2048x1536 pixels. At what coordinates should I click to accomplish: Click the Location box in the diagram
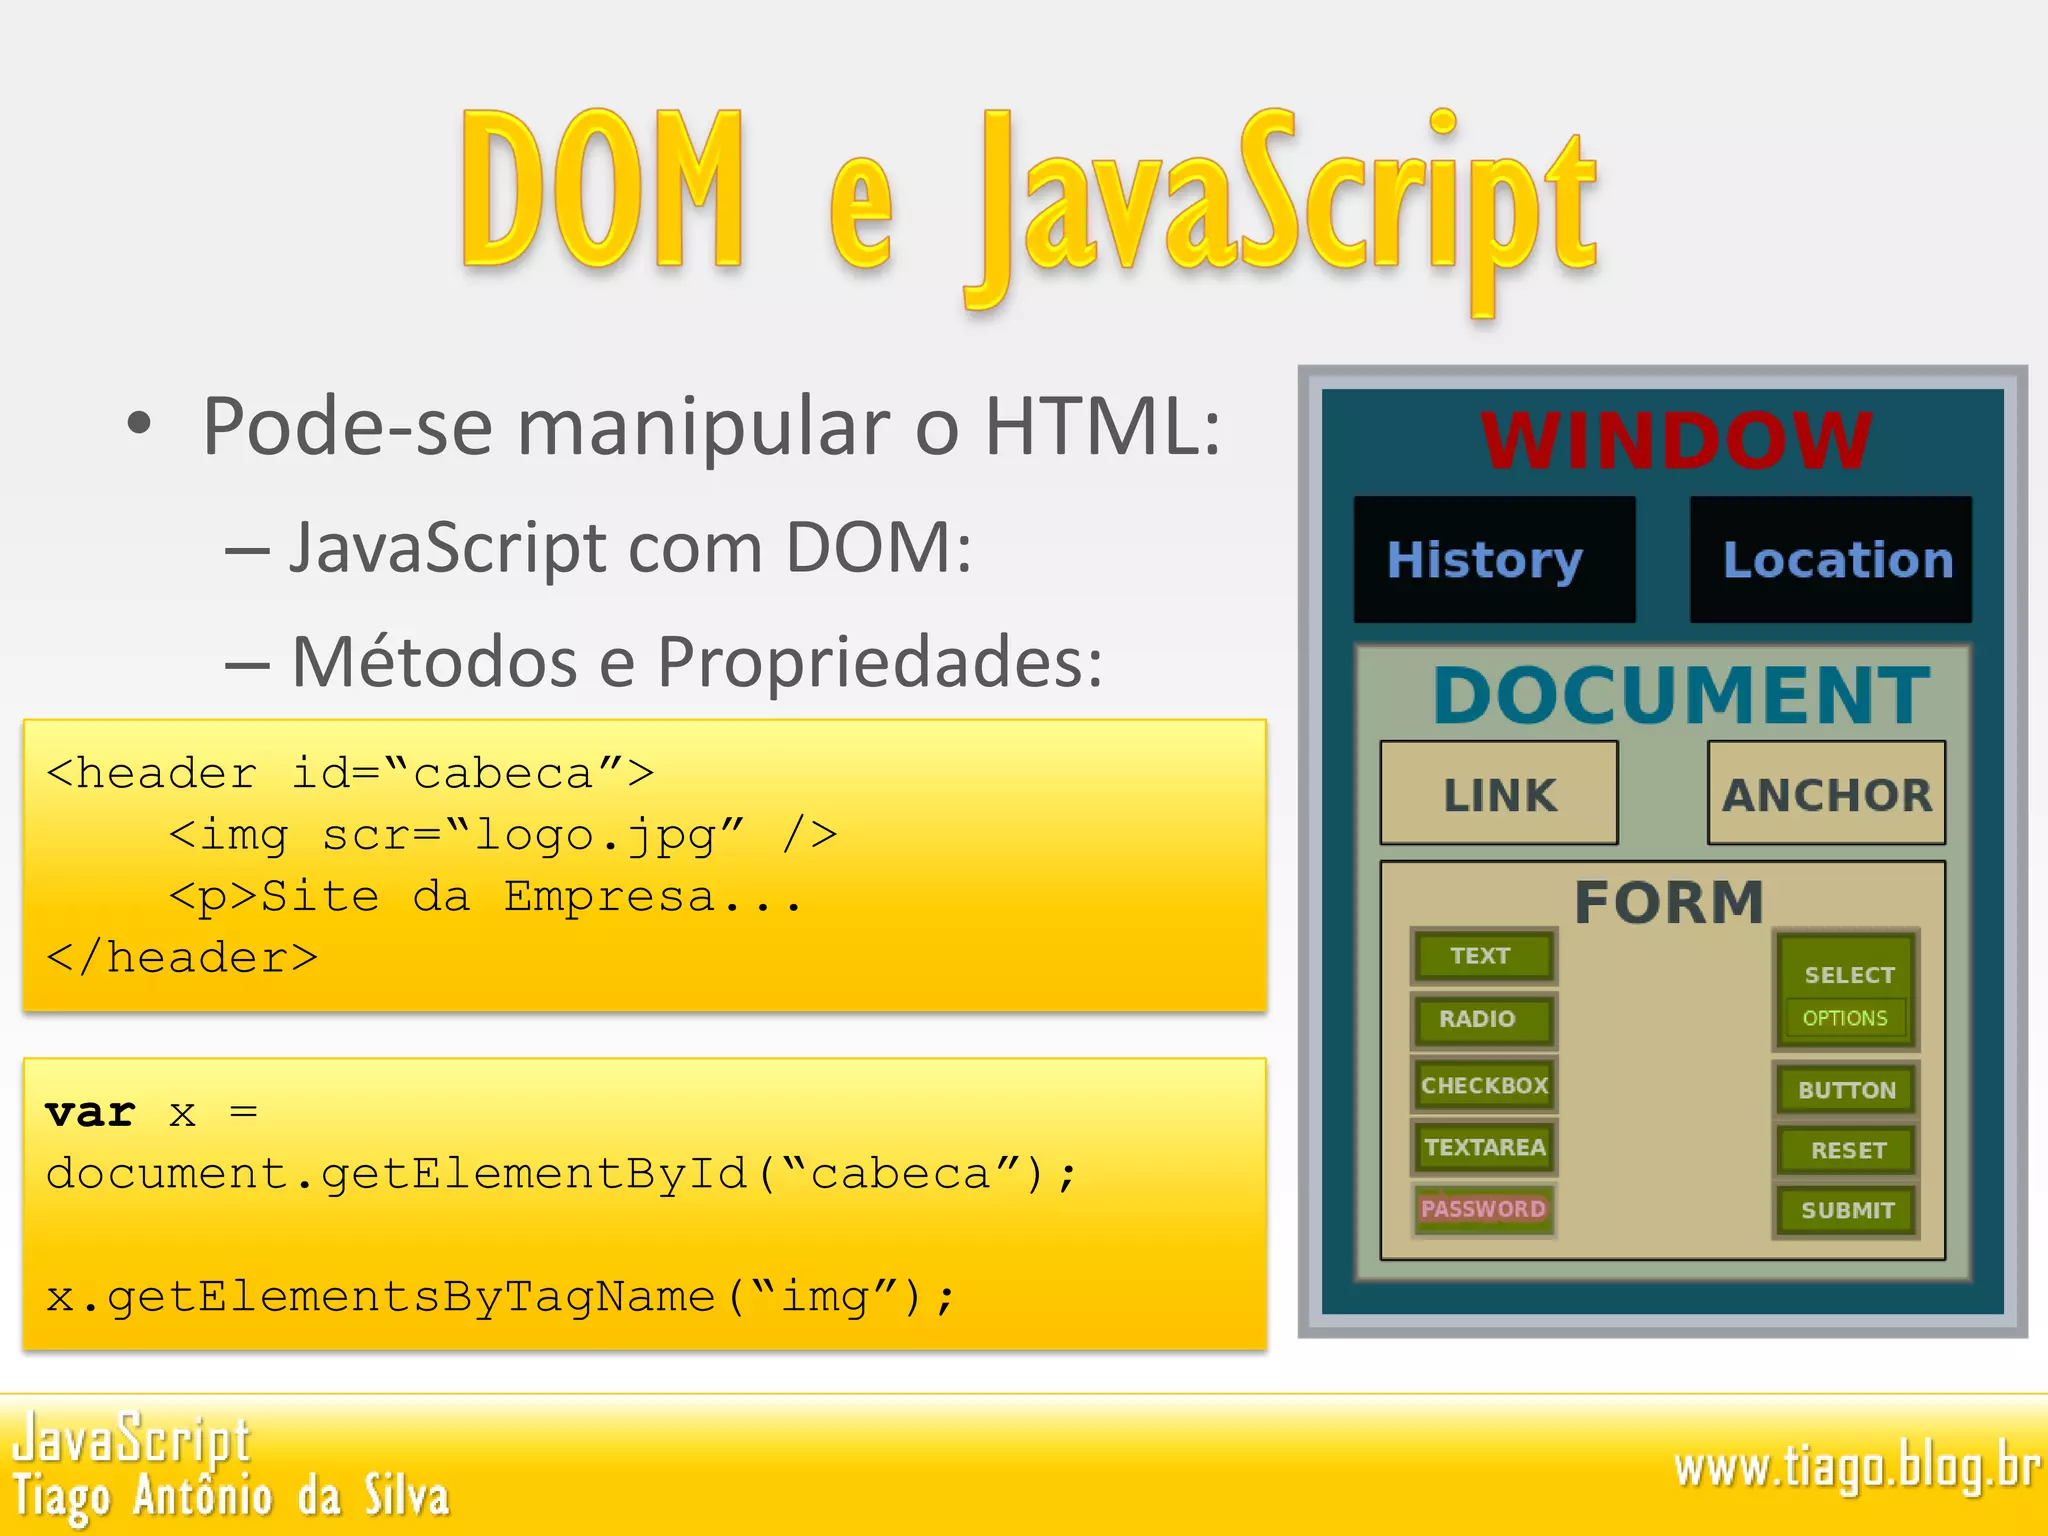1831,559
